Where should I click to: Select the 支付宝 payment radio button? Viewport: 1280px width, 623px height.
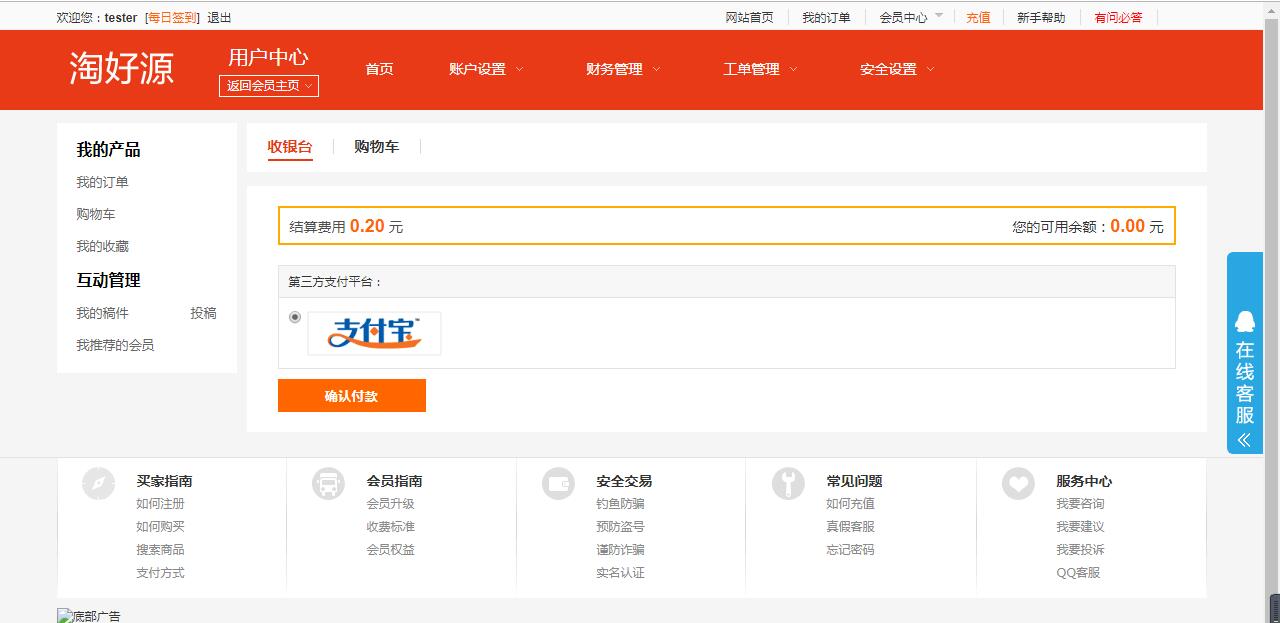click(x=295, y=317)
